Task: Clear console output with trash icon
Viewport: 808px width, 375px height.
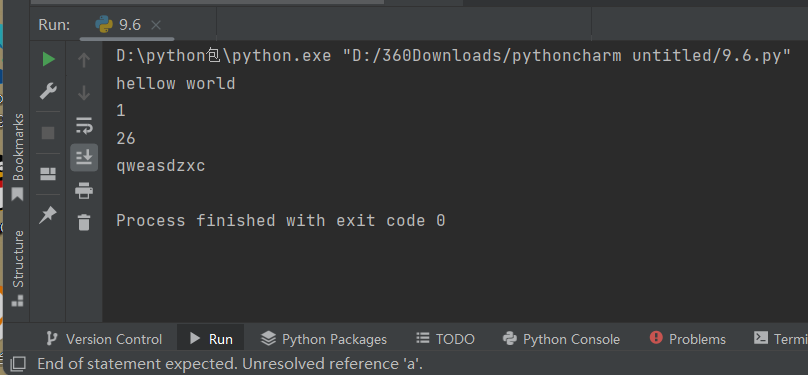Action: pos(83,223)
